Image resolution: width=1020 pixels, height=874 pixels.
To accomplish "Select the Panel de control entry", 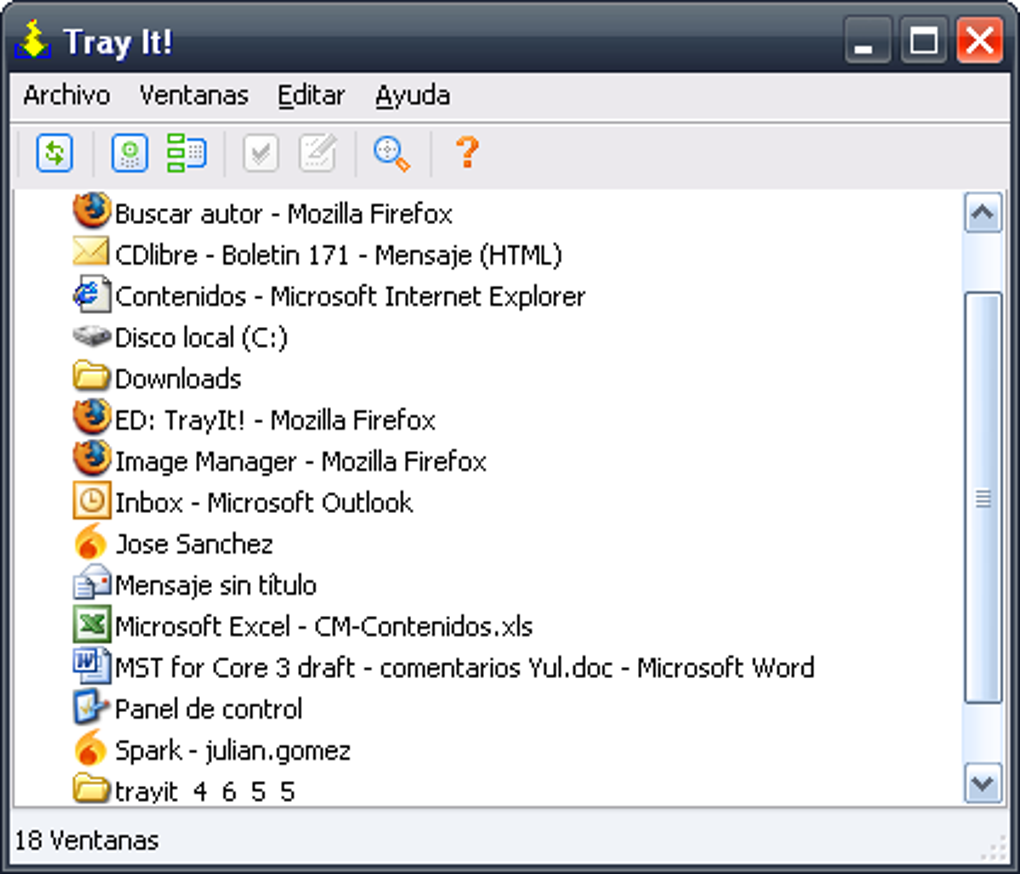I will (208, 709).
